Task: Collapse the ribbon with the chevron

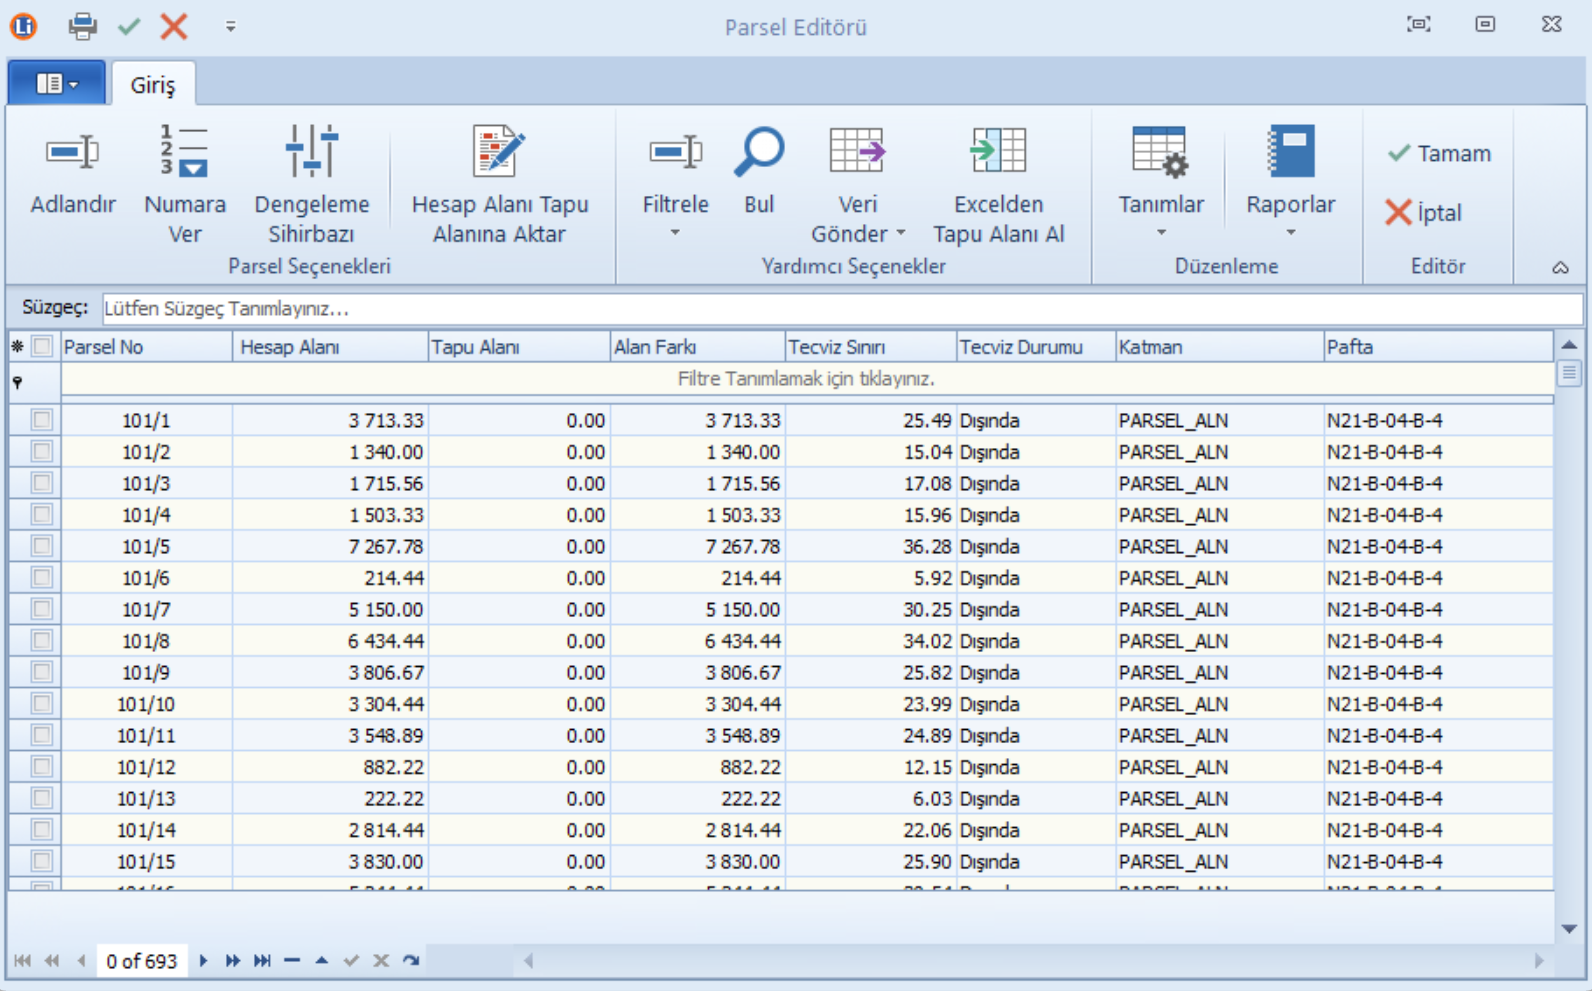Action: 1560,267
